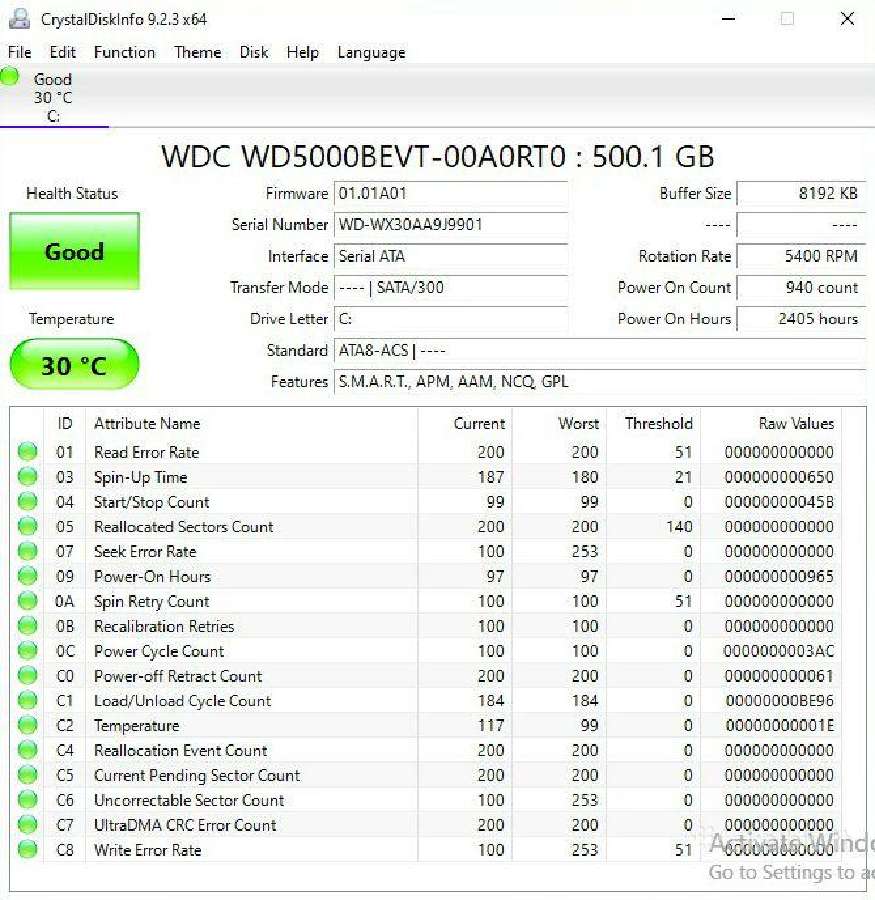Click raw value 0000000003AC
The width and height of the screenshot is (875, 900).
779,651
